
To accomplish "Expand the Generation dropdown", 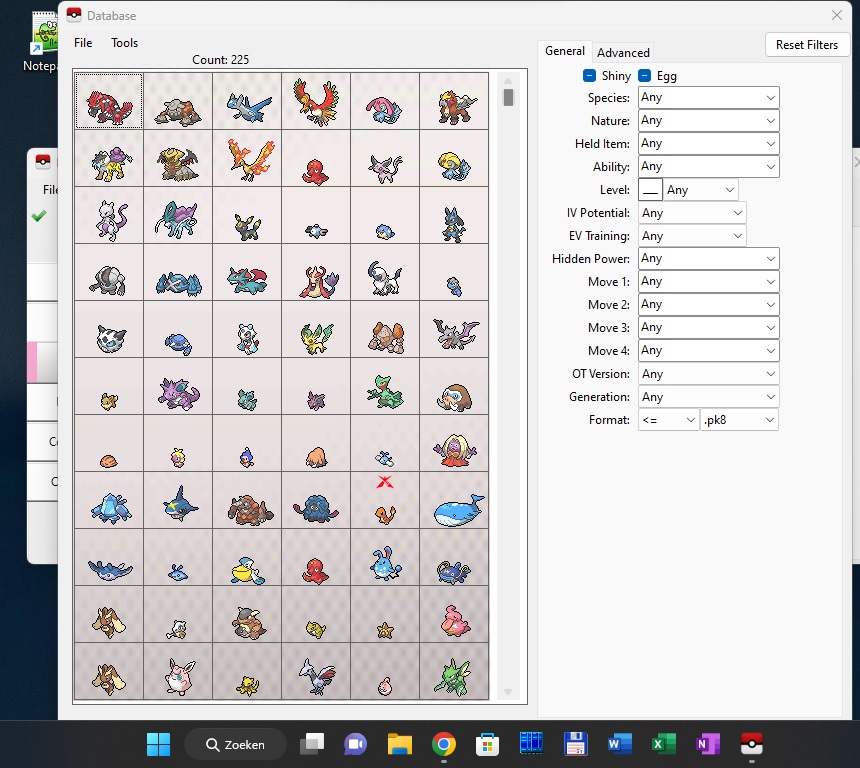I will point(708,397).
